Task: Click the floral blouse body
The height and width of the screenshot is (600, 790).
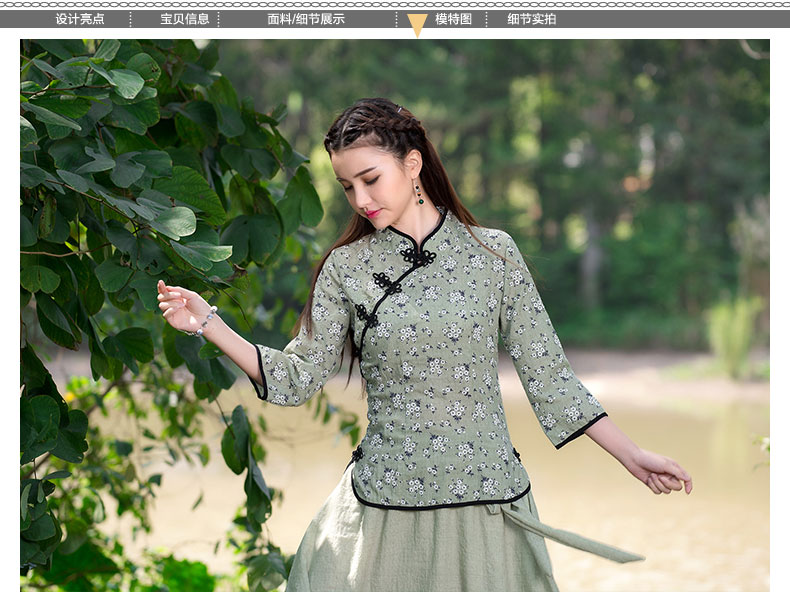Action: coord(440,380)
